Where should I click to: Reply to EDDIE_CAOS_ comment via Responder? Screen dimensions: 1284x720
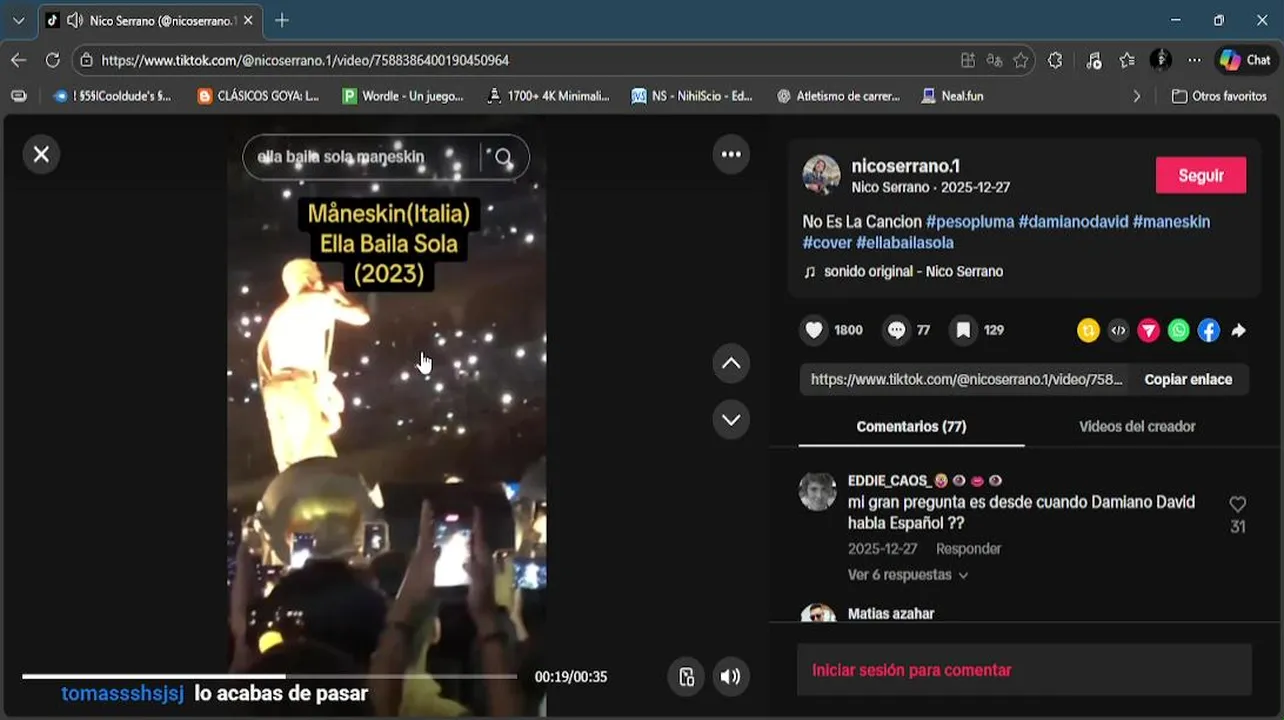(968, 549)
